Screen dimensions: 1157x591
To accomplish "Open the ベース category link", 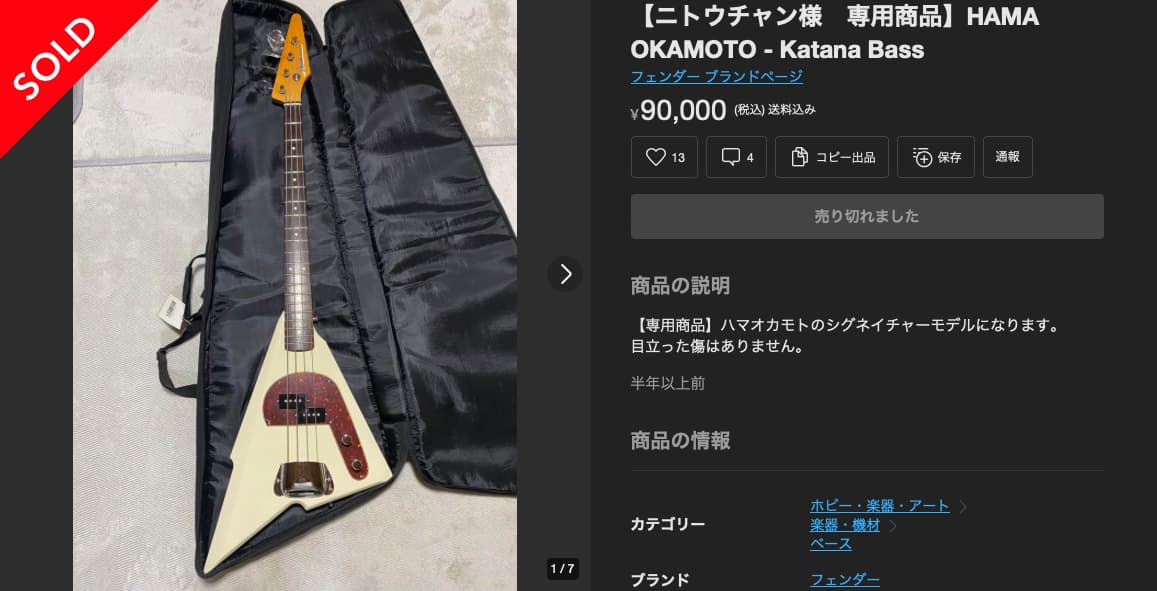I will coord(831,545).
